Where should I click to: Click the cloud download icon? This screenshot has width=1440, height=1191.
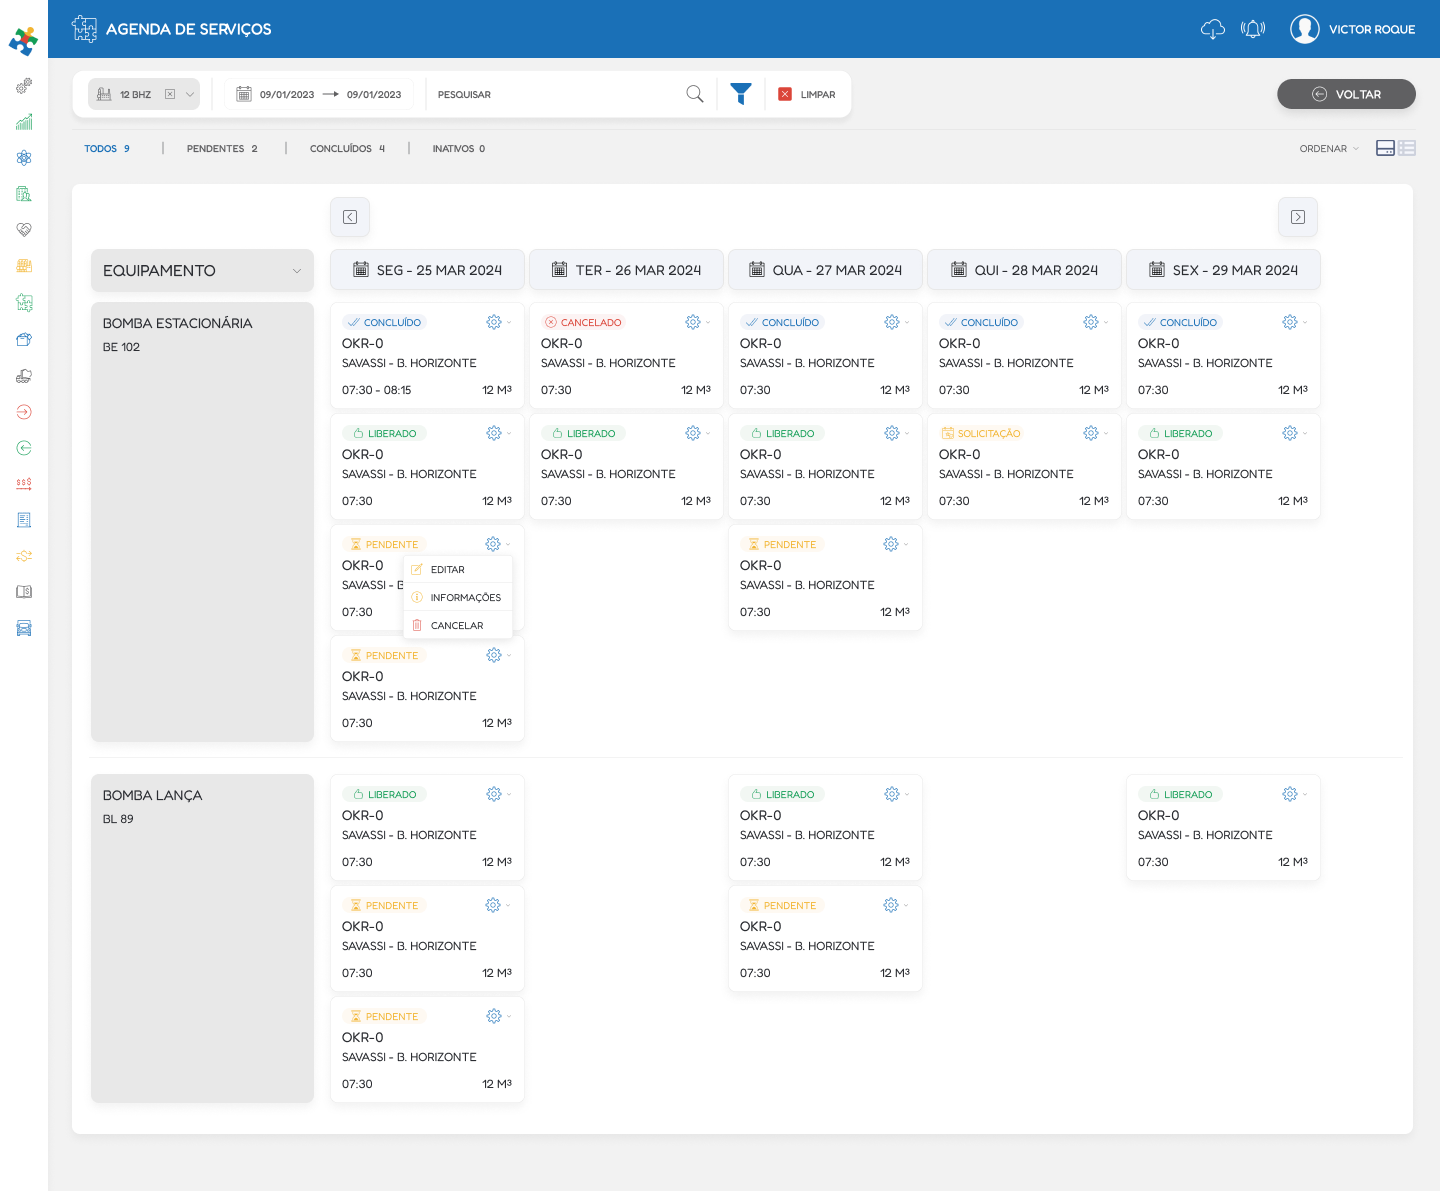1212,29
